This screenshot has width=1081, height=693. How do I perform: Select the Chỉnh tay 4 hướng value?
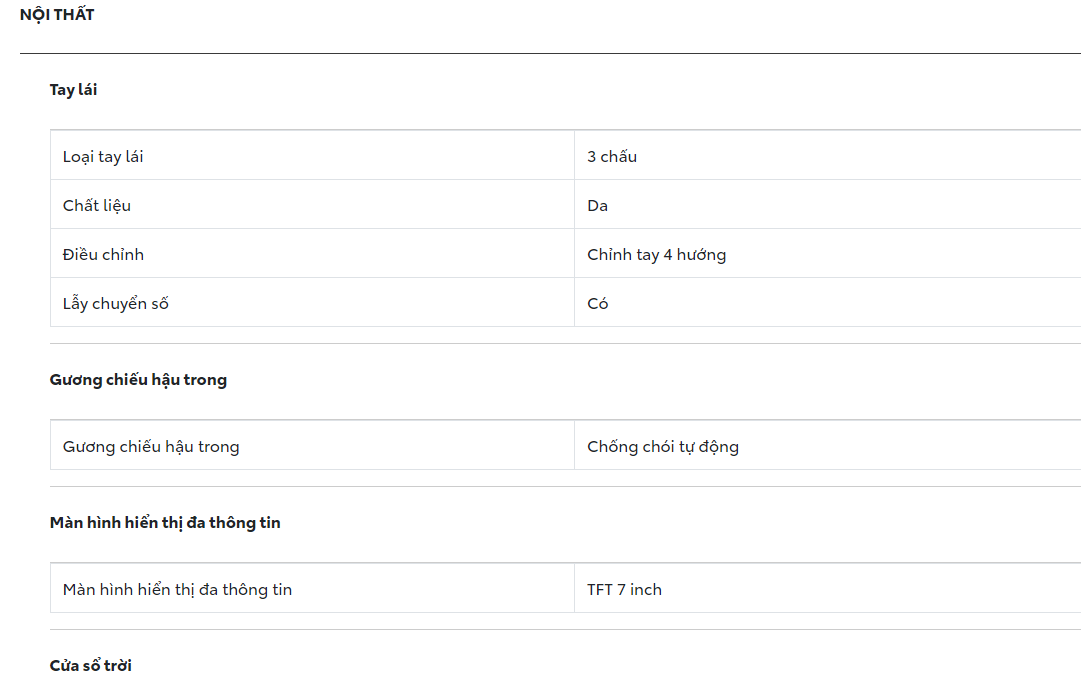pos(656,255)
